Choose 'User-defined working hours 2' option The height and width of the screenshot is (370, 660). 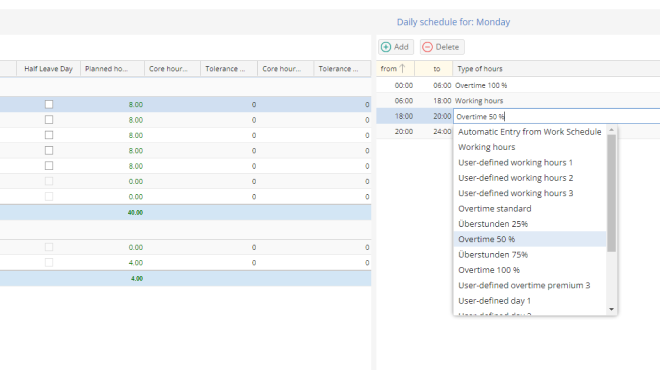point(530,178)
